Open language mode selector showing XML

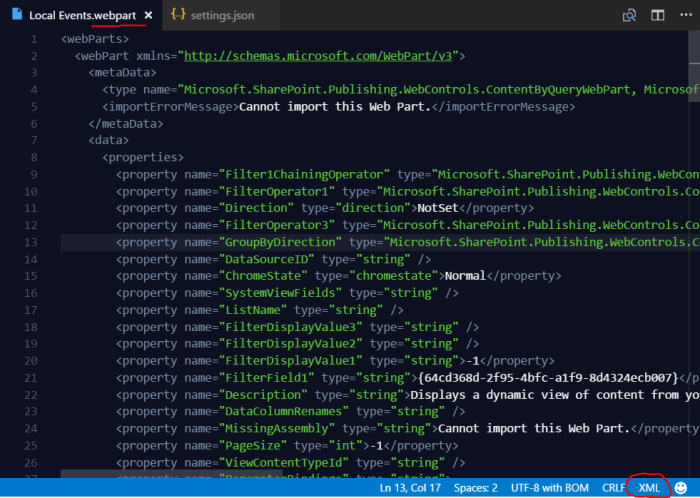[649, 487]
